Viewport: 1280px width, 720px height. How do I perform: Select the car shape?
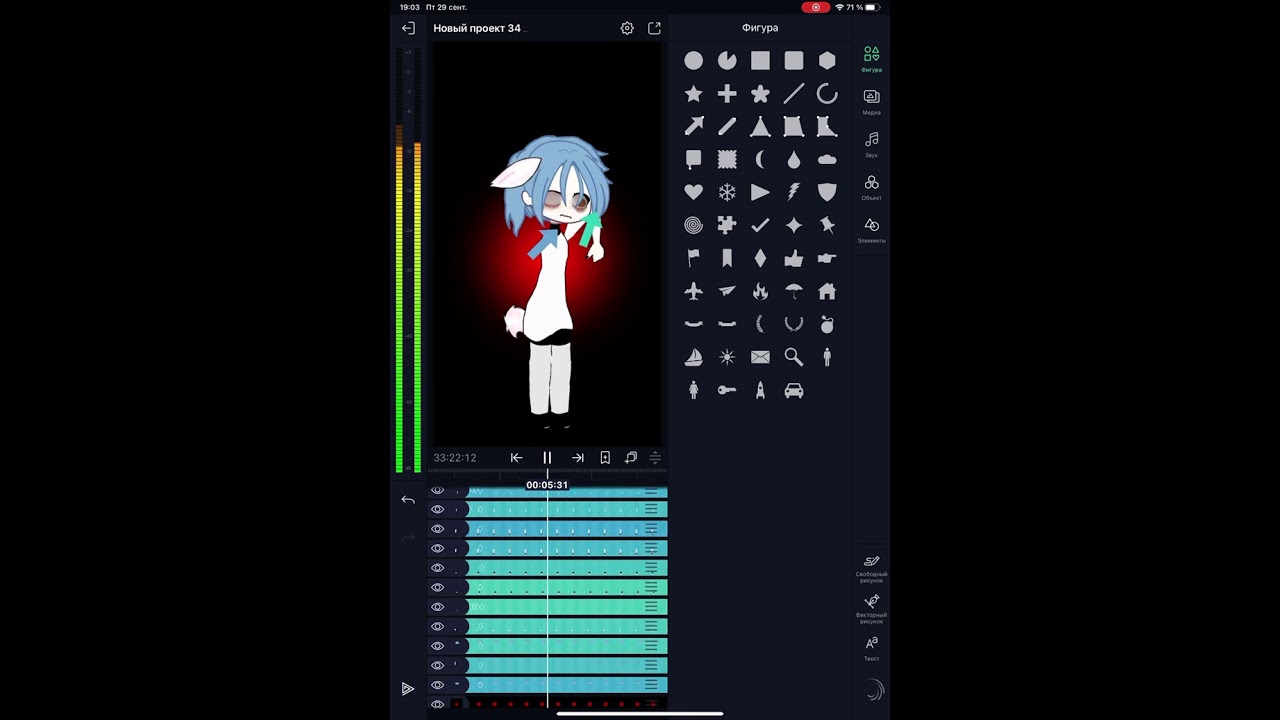pyautogui.click(x=794, y=390)
